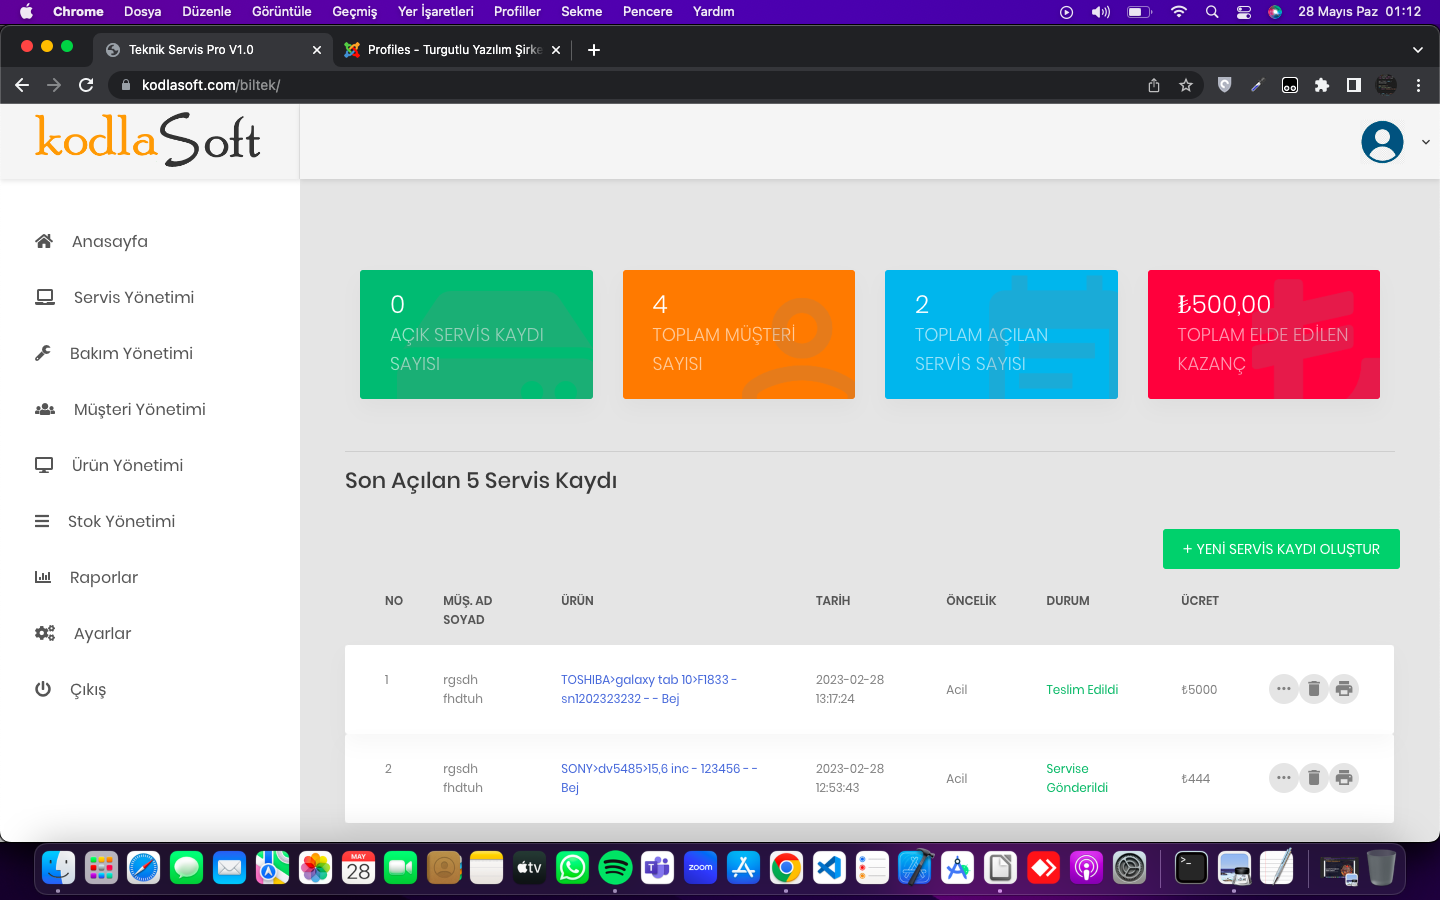Viewport: 1440px width, 900px height.
Task: Open the Servis Yönetimi menu item
Action: coord(133,297)
